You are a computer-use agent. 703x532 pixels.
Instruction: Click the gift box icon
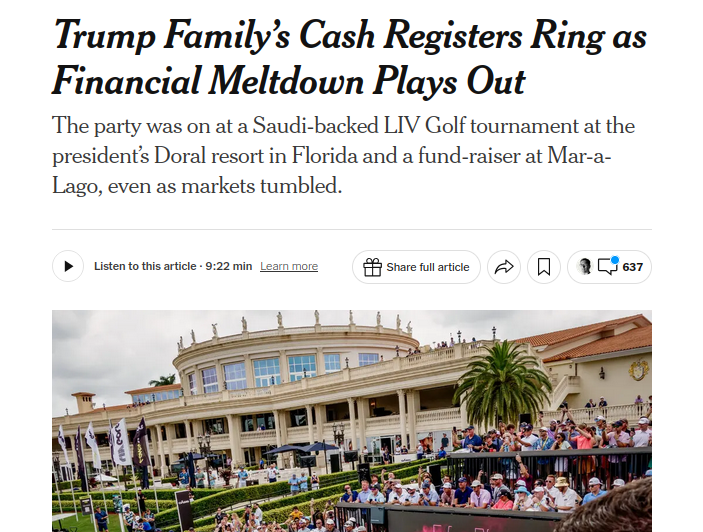click(372, 267)
